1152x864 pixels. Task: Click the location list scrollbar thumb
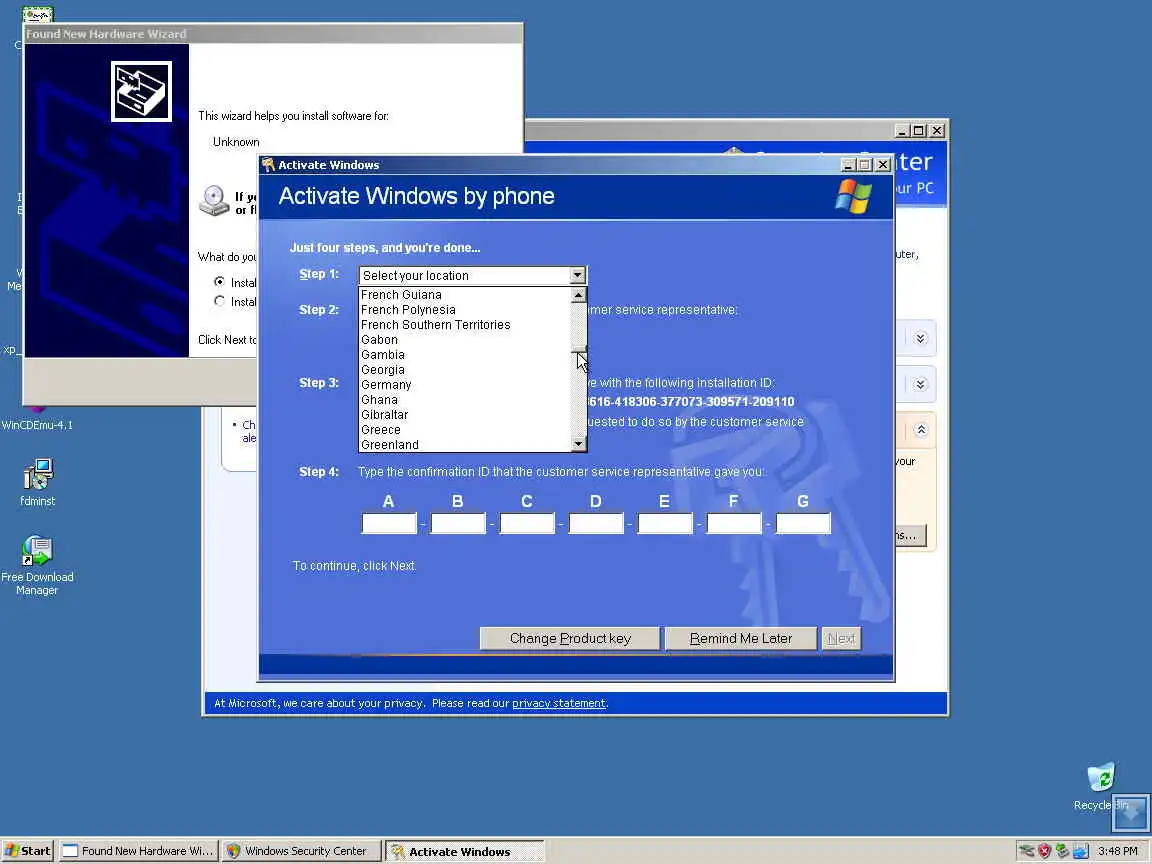coord(578,350)
